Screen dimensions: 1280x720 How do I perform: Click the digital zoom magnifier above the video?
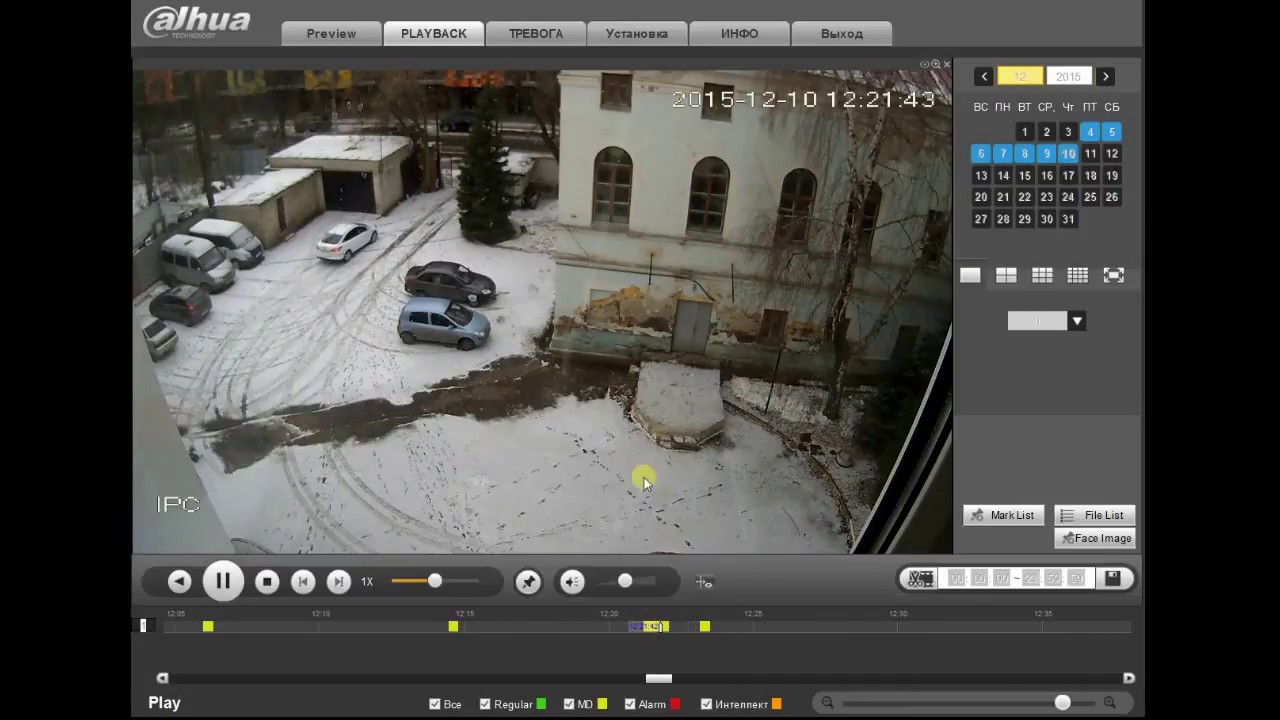tap(936, 64)
